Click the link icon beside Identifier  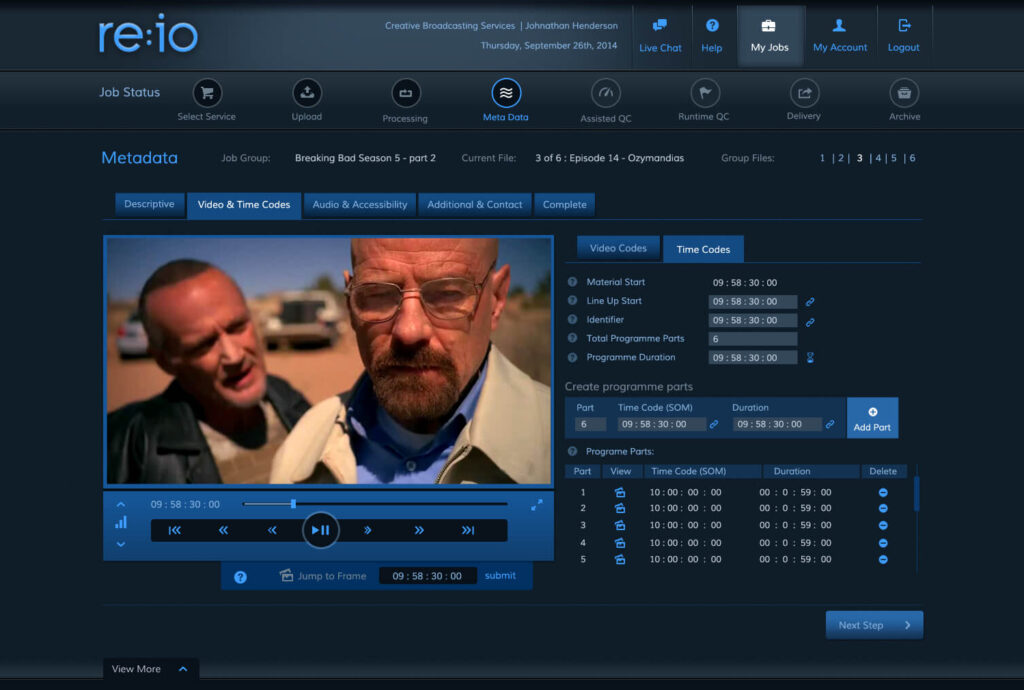(x=810, y=322)
